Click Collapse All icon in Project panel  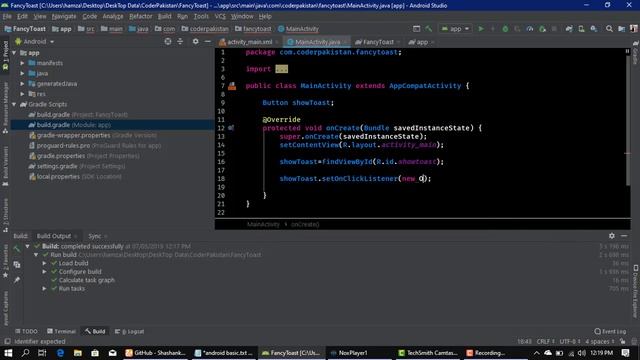(x=180, y=42)
